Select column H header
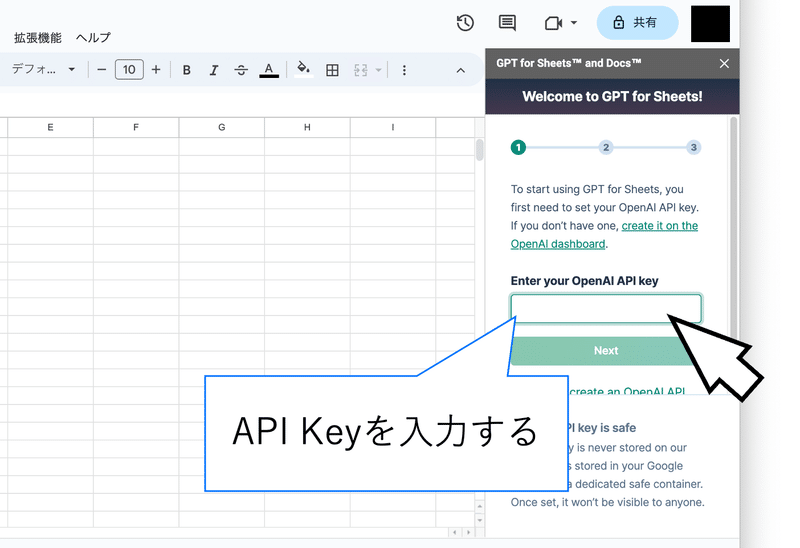The height and width of the screenshot is (548, 800). pyautogui.click(x=307, y=128)
